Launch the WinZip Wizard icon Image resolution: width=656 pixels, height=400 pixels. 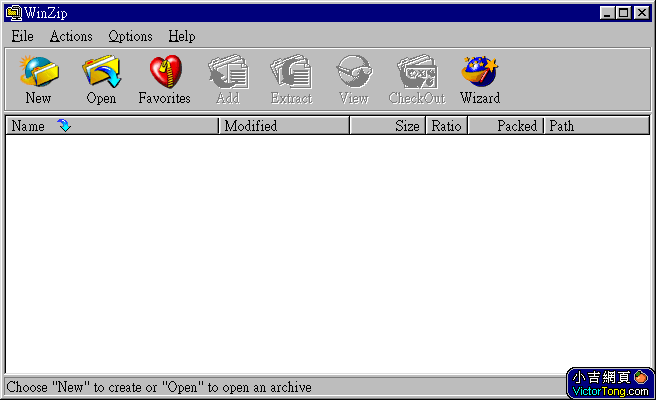pos(480,72)
